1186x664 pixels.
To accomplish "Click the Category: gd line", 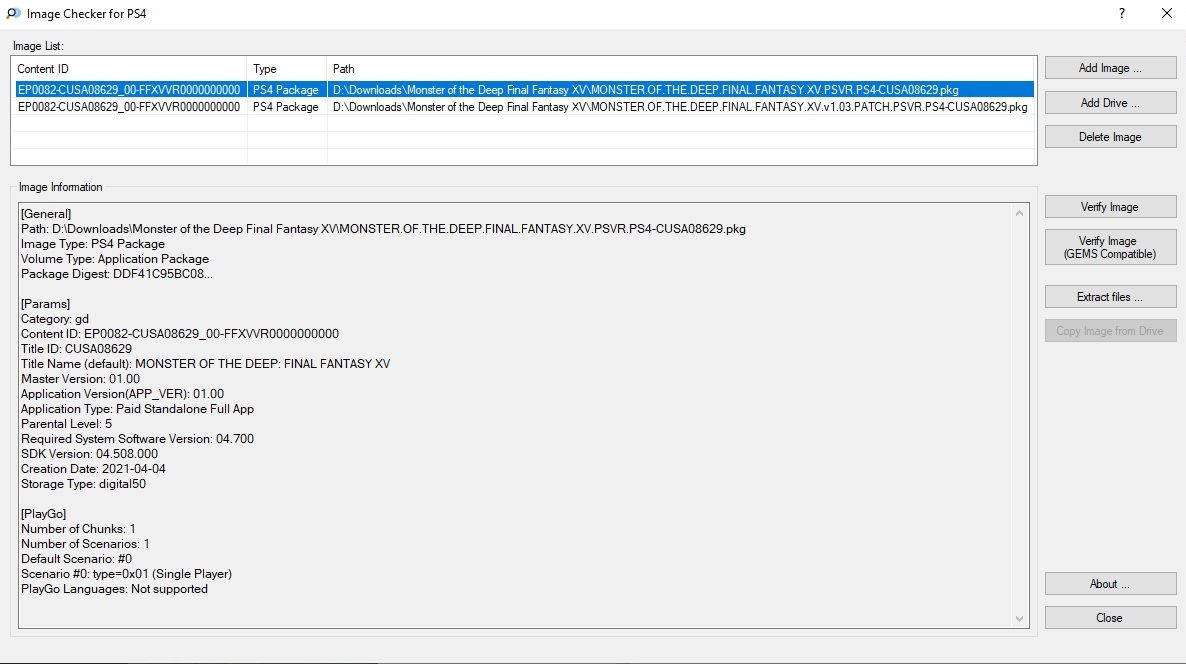I will (55, 319).
